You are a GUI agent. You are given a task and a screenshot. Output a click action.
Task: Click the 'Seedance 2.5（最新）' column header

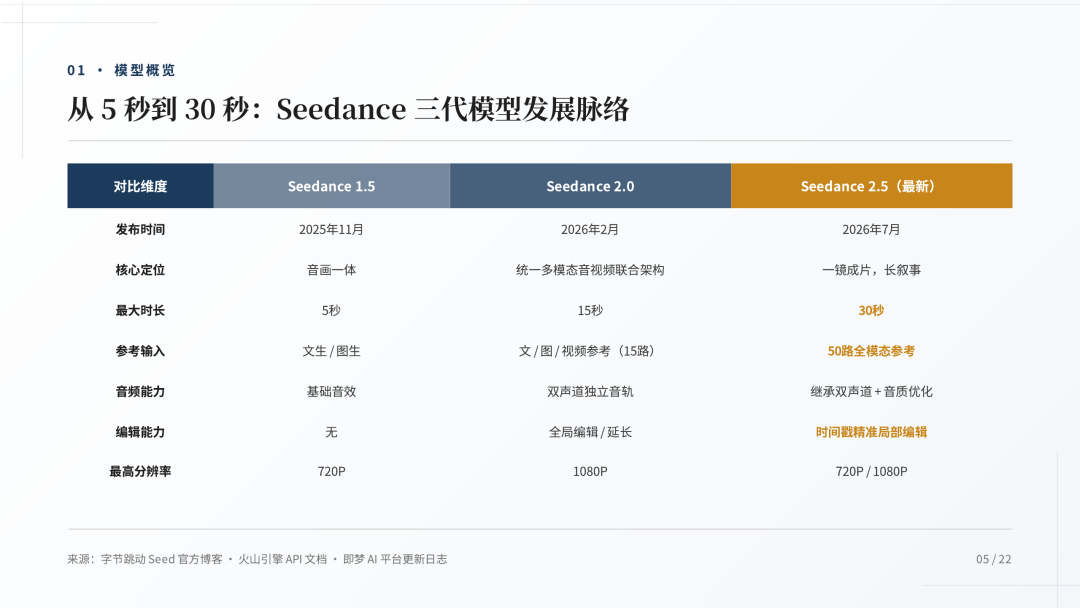(x=871, y=186)
